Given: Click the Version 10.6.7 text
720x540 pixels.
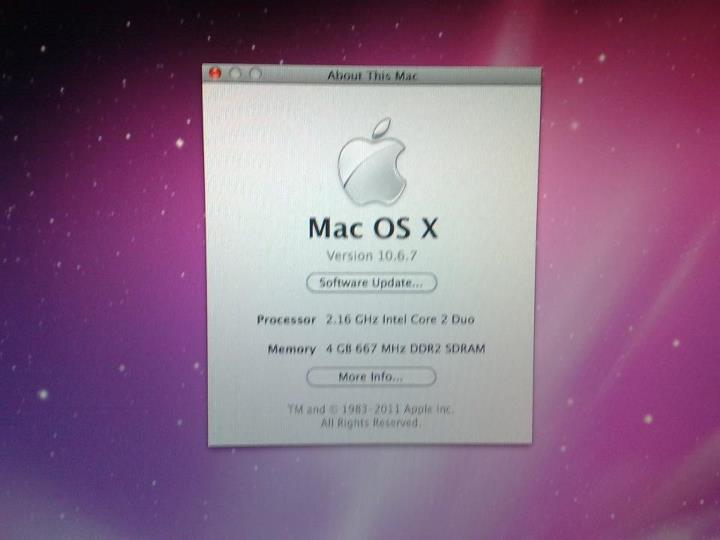Looking at the screenshot, I should pos(371,256).
